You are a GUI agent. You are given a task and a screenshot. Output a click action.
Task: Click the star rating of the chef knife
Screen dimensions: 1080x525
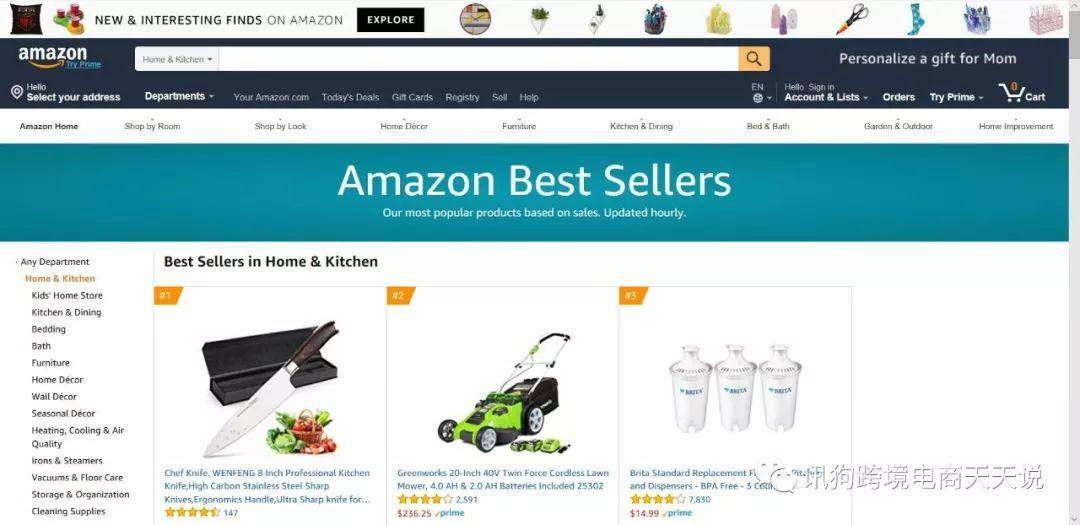192,513
